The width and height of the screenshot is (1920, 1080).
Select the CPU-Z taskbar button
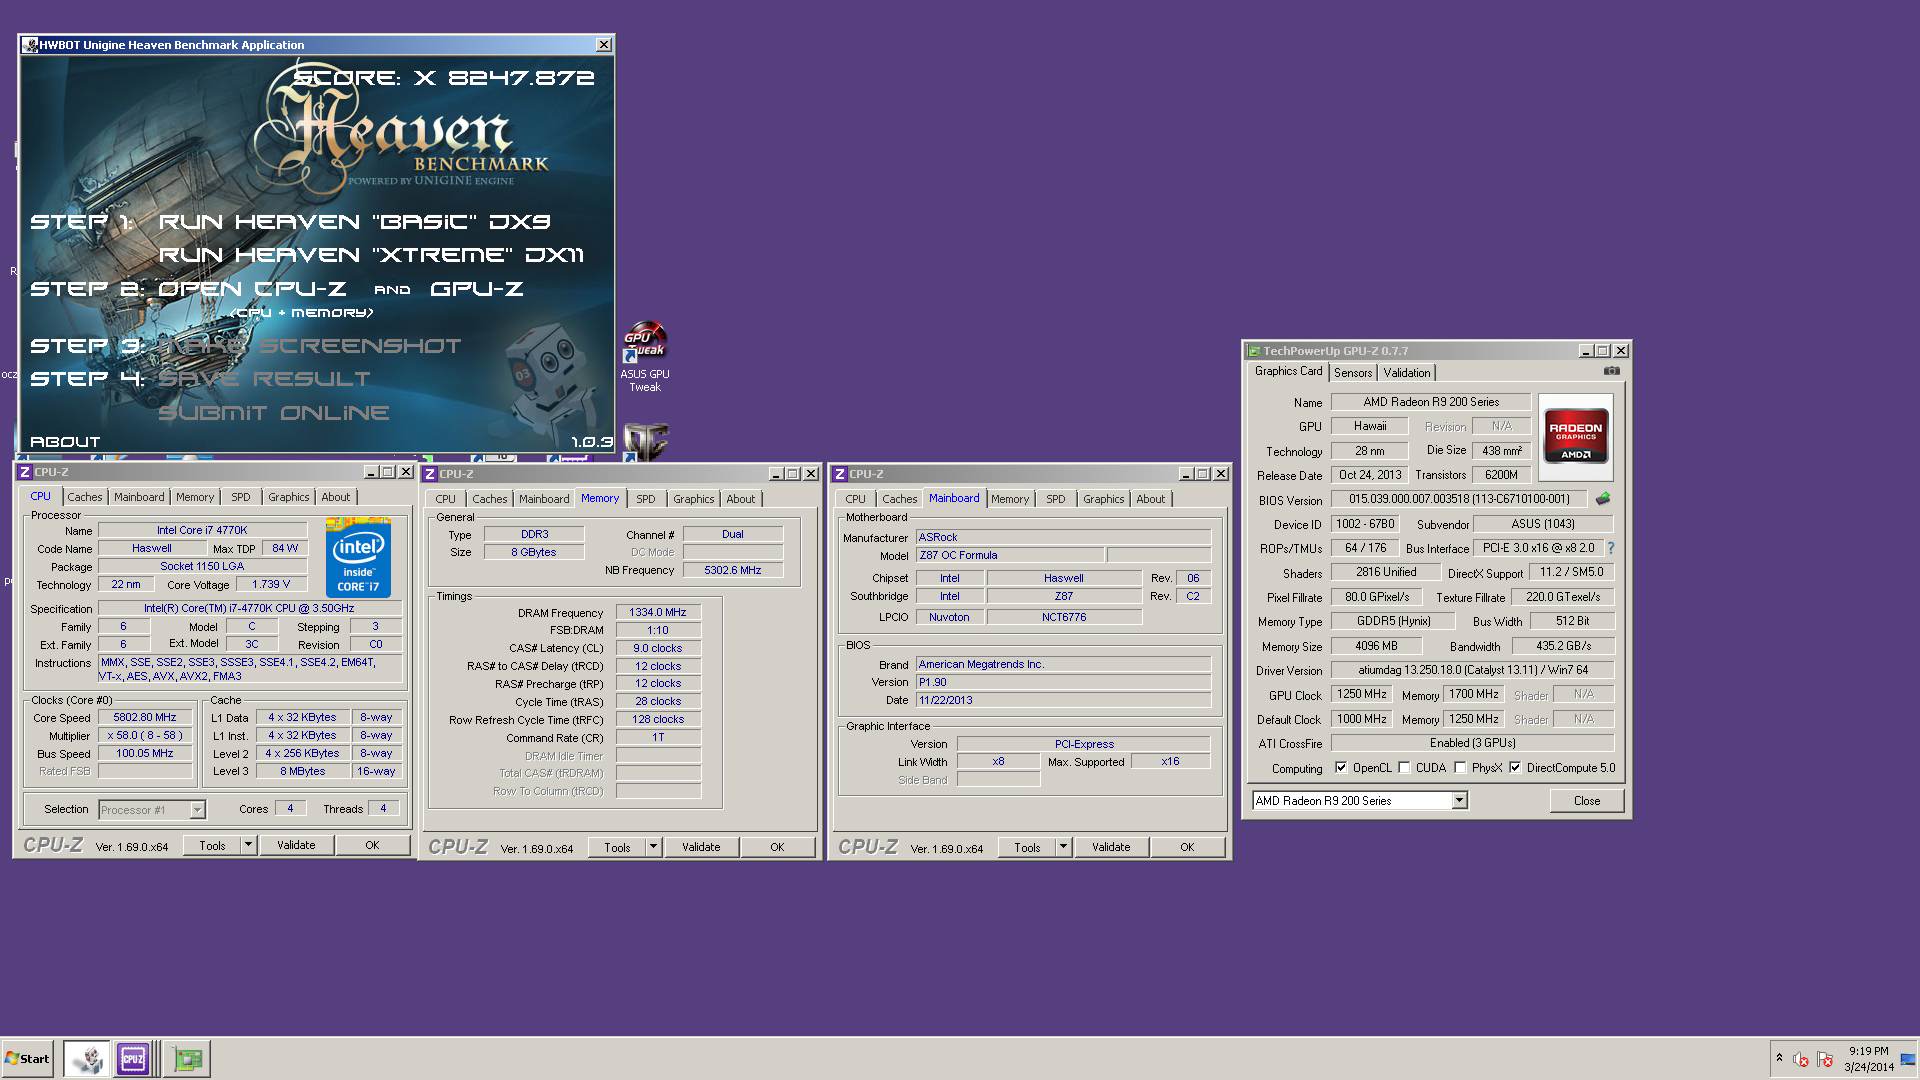[133, 1059]
